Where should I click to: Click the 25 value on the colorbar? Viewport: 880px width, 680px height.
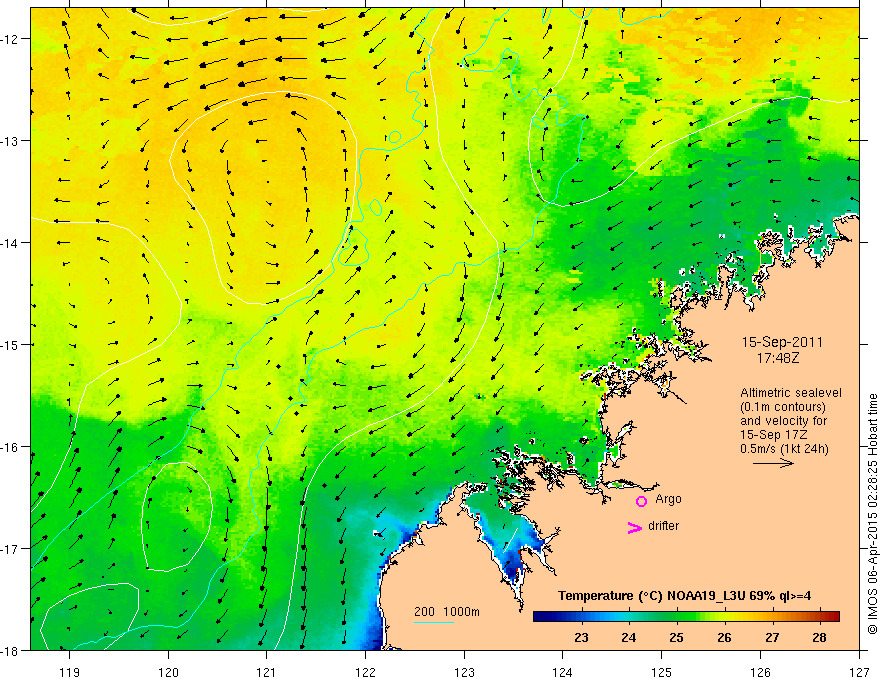pos(676,637)
